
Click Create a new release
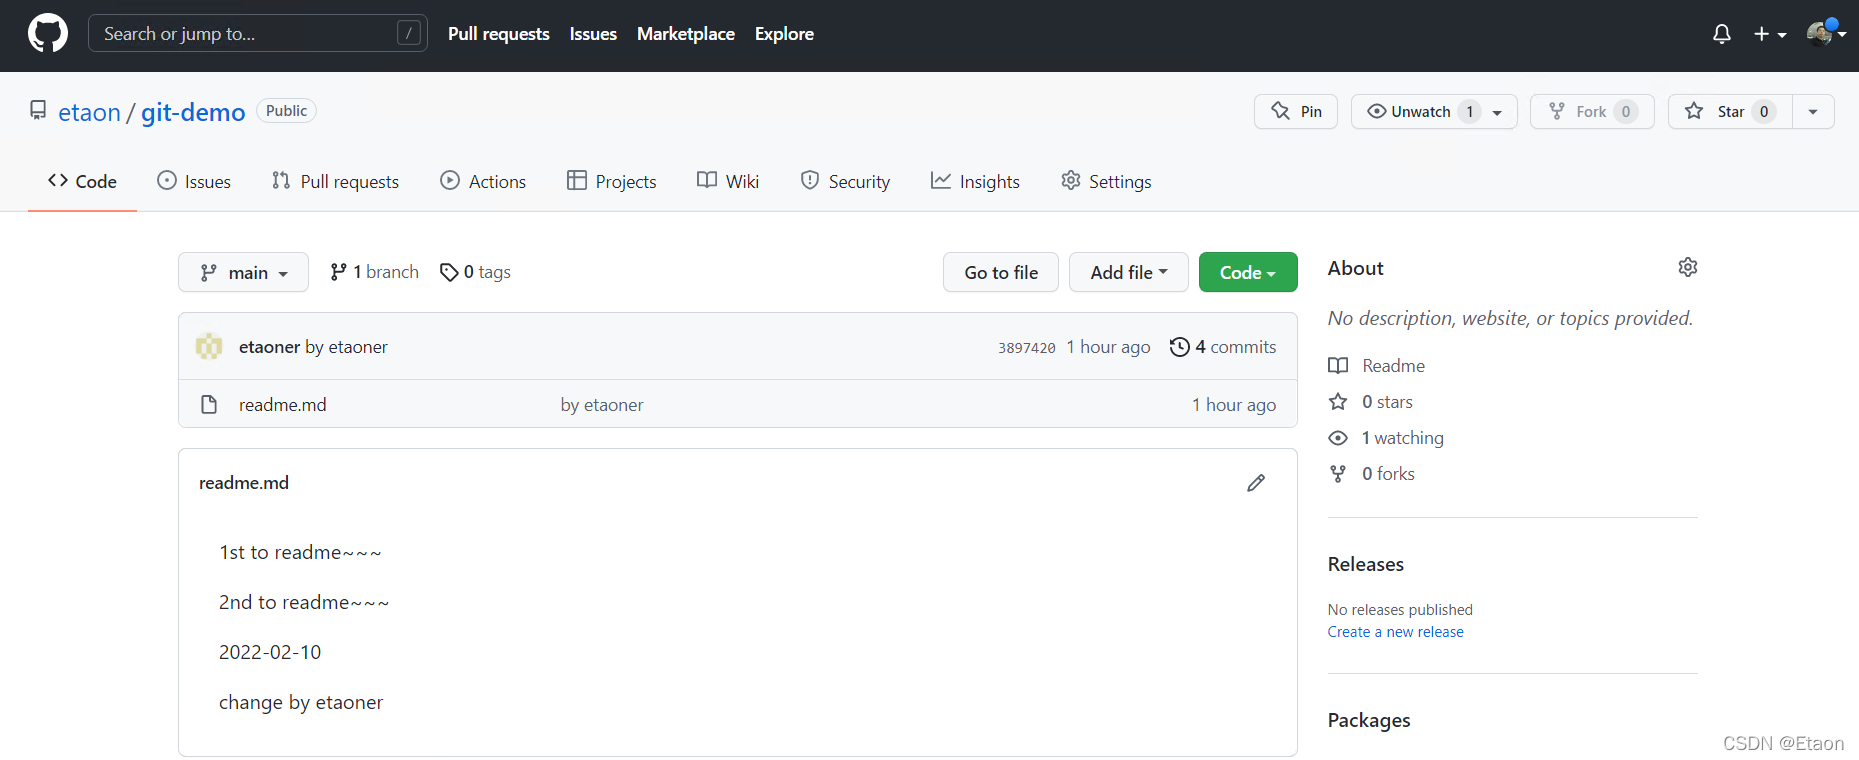(1395, 632)
